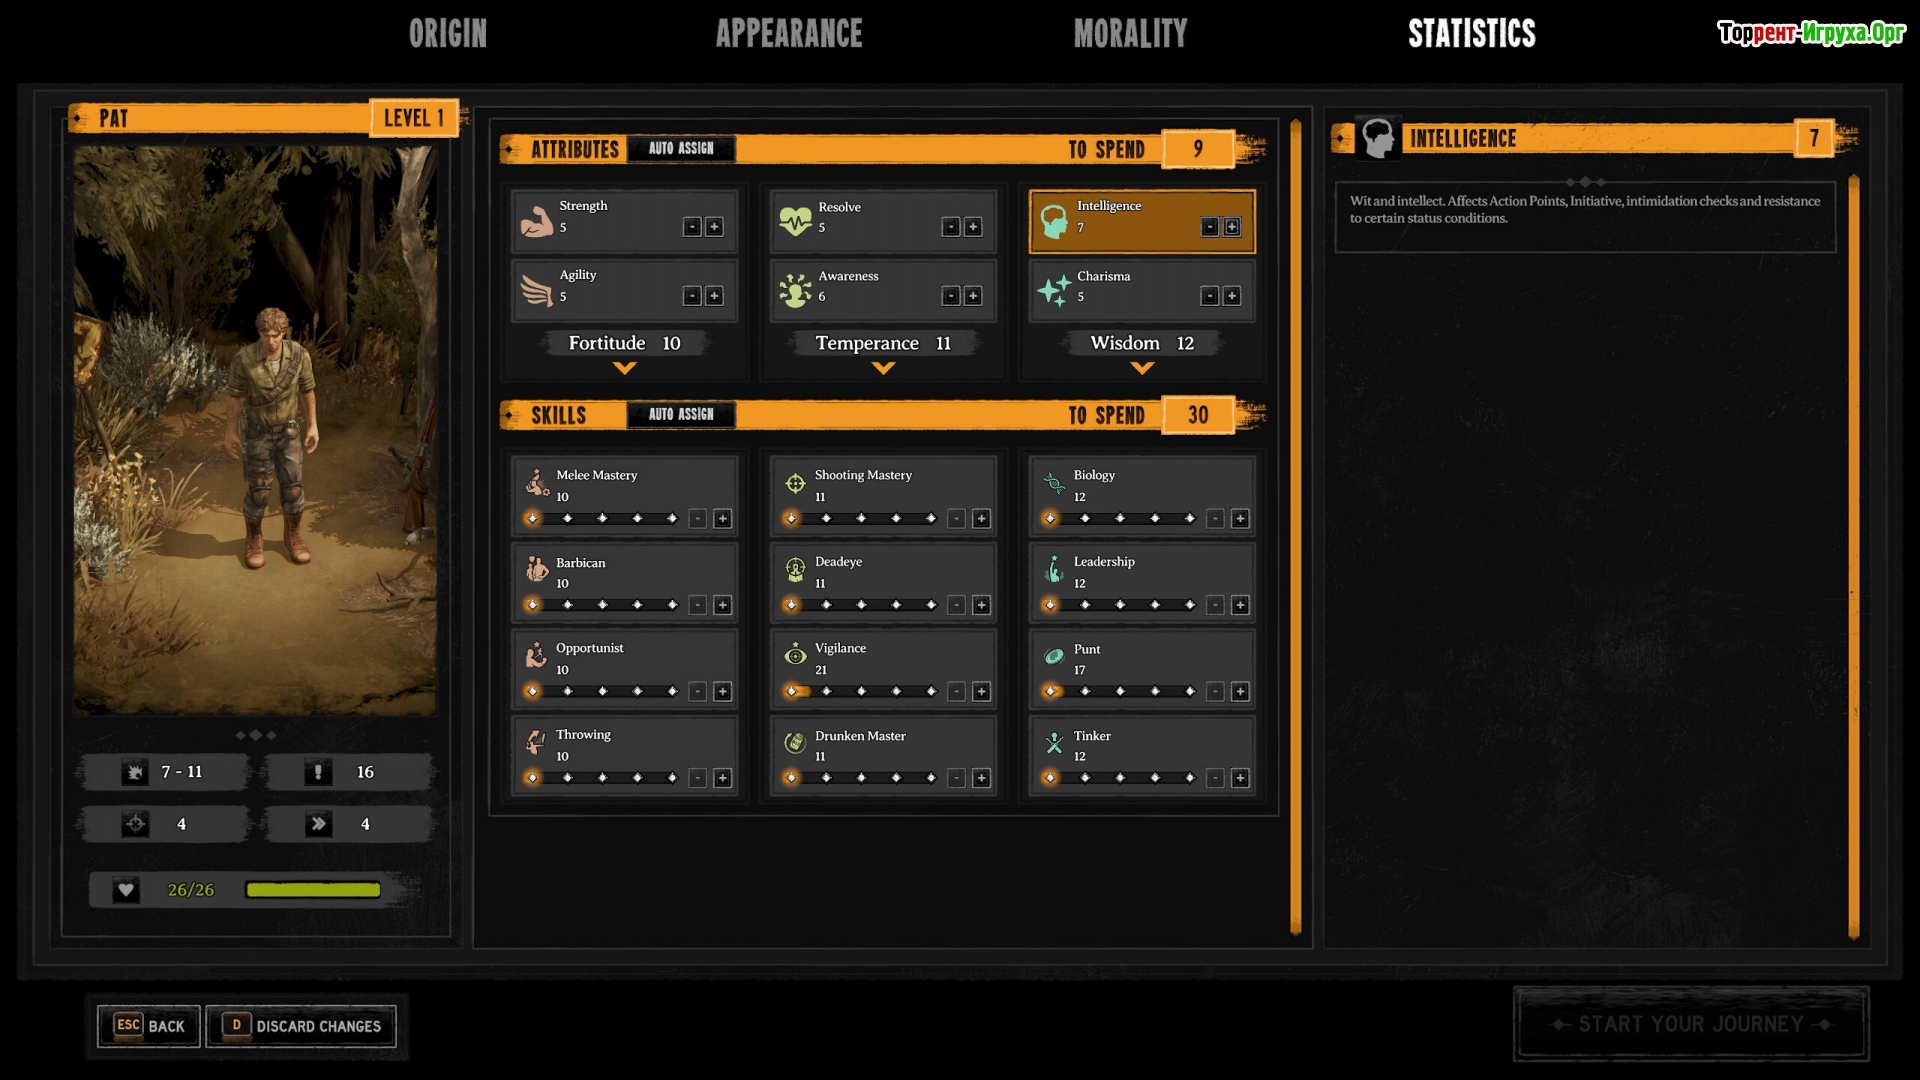Auto assign the Attributes points
The height and width of the screenshot is (1080, 1920).
tap(681, 148)
